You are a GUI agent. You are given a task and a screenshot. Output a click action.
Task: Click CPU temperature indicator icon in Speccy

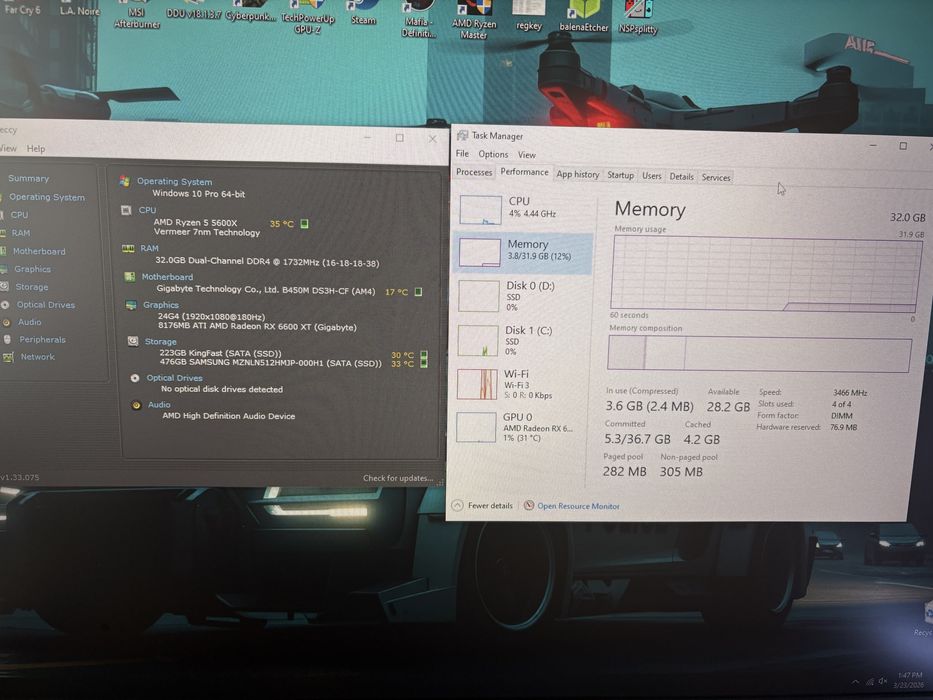click(x=304, y=224)
